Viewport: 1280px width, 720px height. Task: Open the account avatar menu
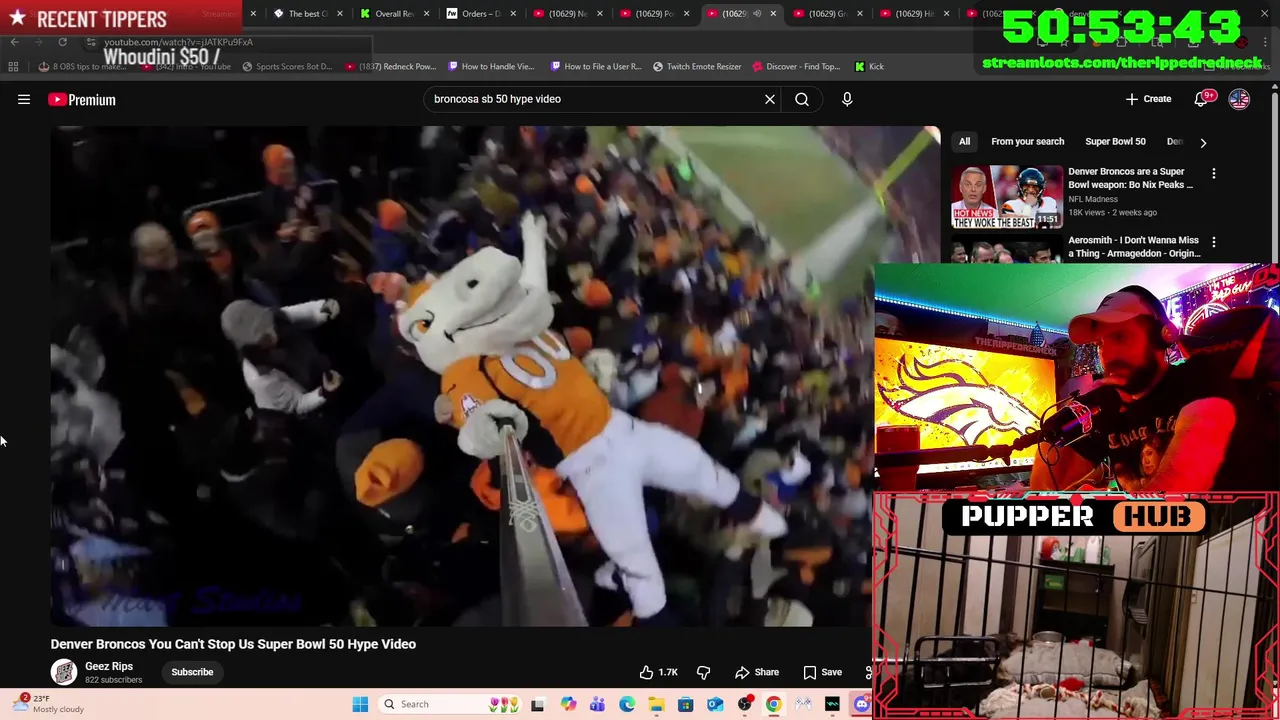coord(1239,99)
